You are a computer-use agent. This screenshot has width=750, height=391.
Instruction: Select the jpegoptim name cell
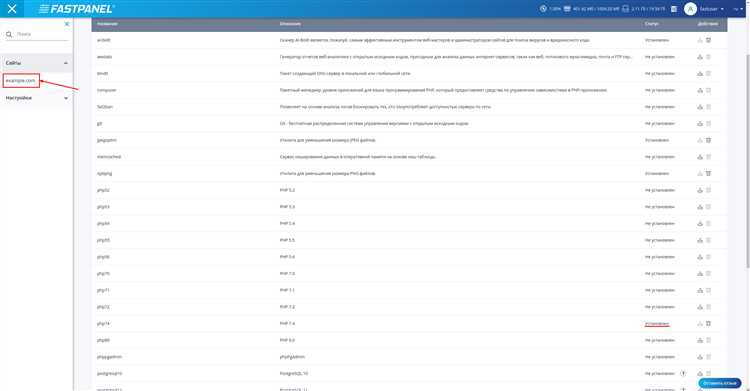pos(107,140)
